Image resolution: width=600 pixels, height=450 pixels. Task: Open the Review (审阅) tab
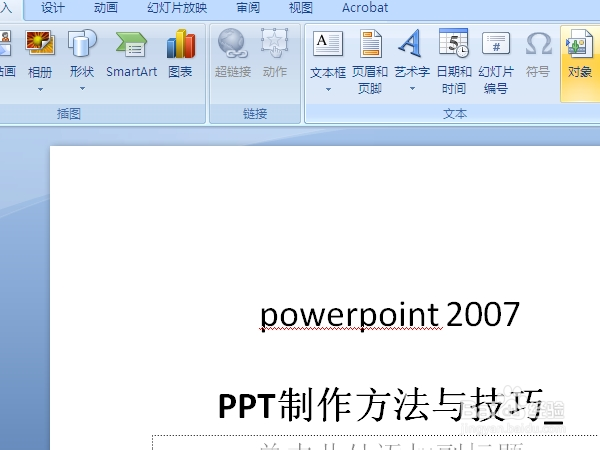pyautogui.click(x=248, y=8)
